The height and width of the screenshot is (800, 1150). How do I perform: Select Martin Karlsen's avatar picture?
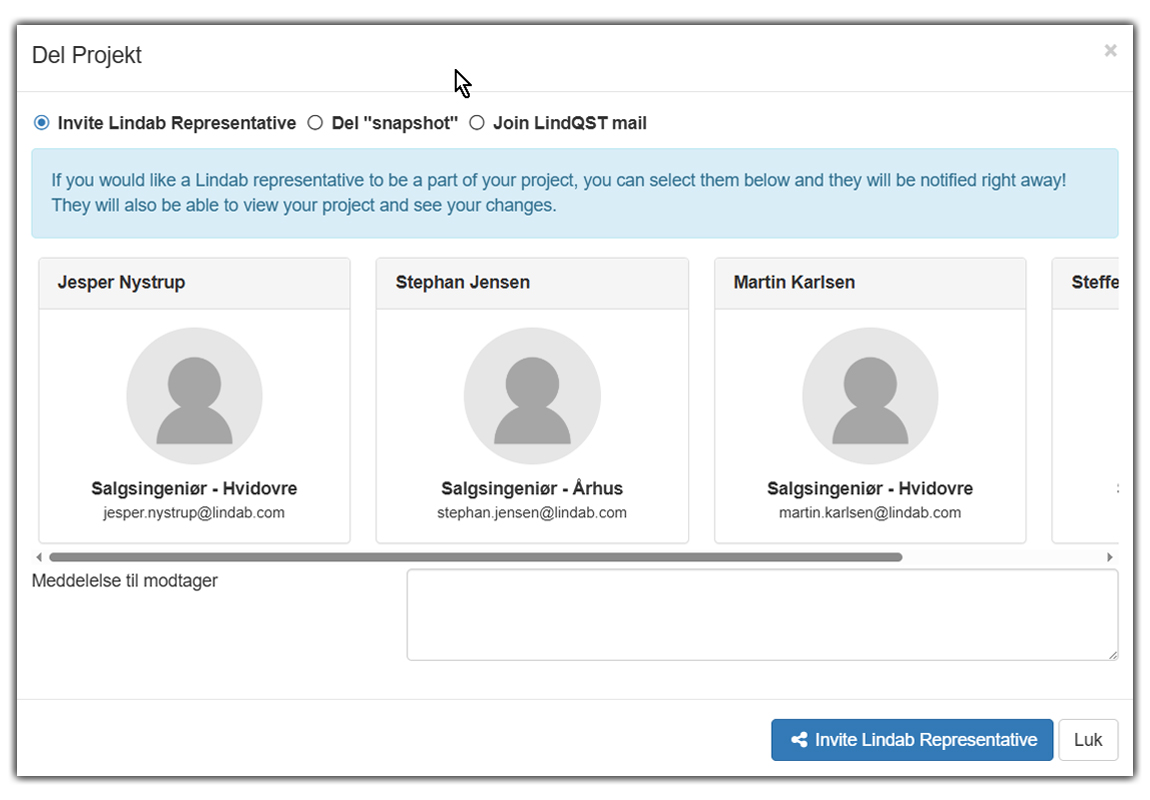[x=870, y=396]
